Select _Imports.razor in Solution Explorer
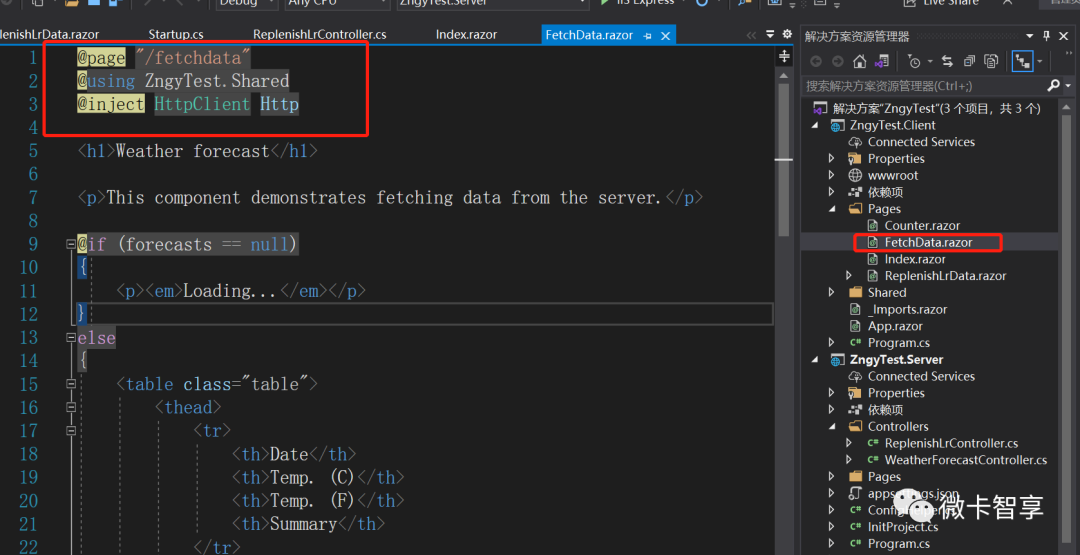Viewport: 1080px width, 555px height. pyautogui.click(x=907, y=309)
